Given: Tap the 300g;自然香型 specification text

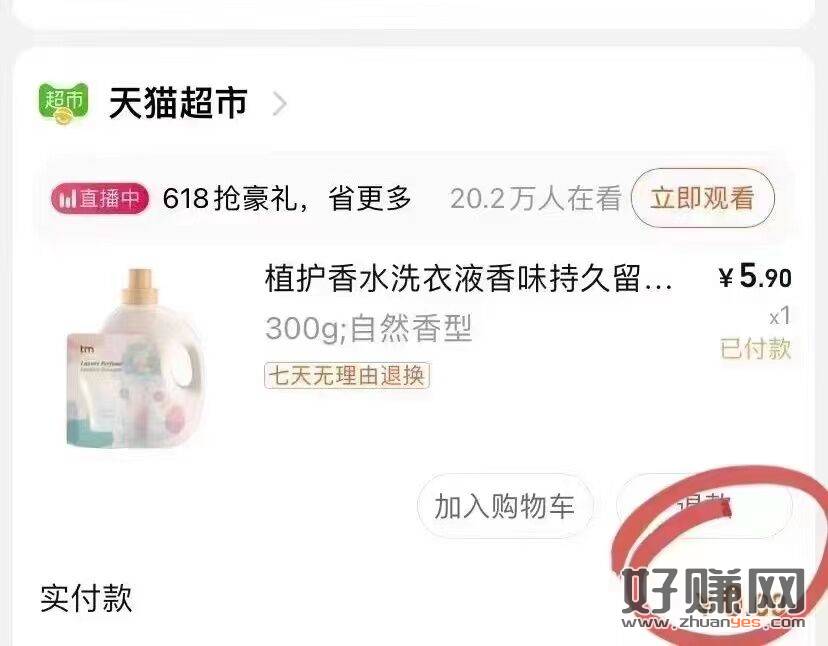Looking at the screenshot, I should point(368,328).
